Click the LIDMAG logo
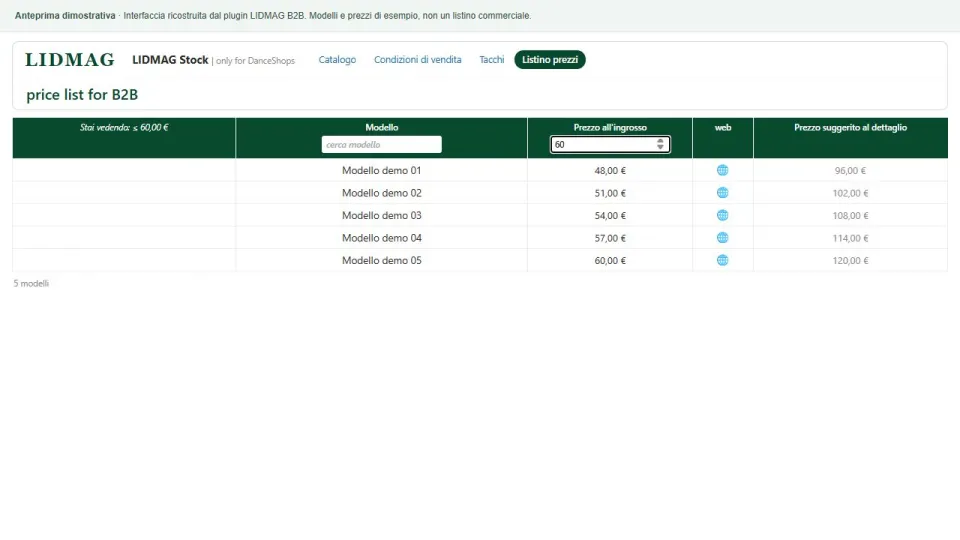960x540 pixels. [70, 60]
